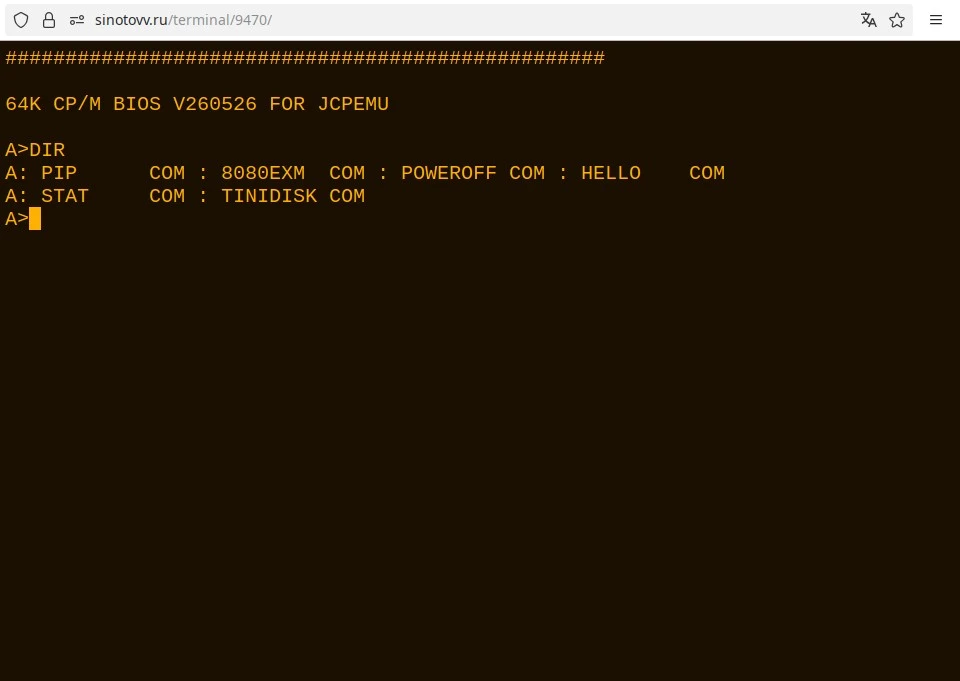Open the hamburger application menu
This screenshot has width=960, height=681.
936,20
